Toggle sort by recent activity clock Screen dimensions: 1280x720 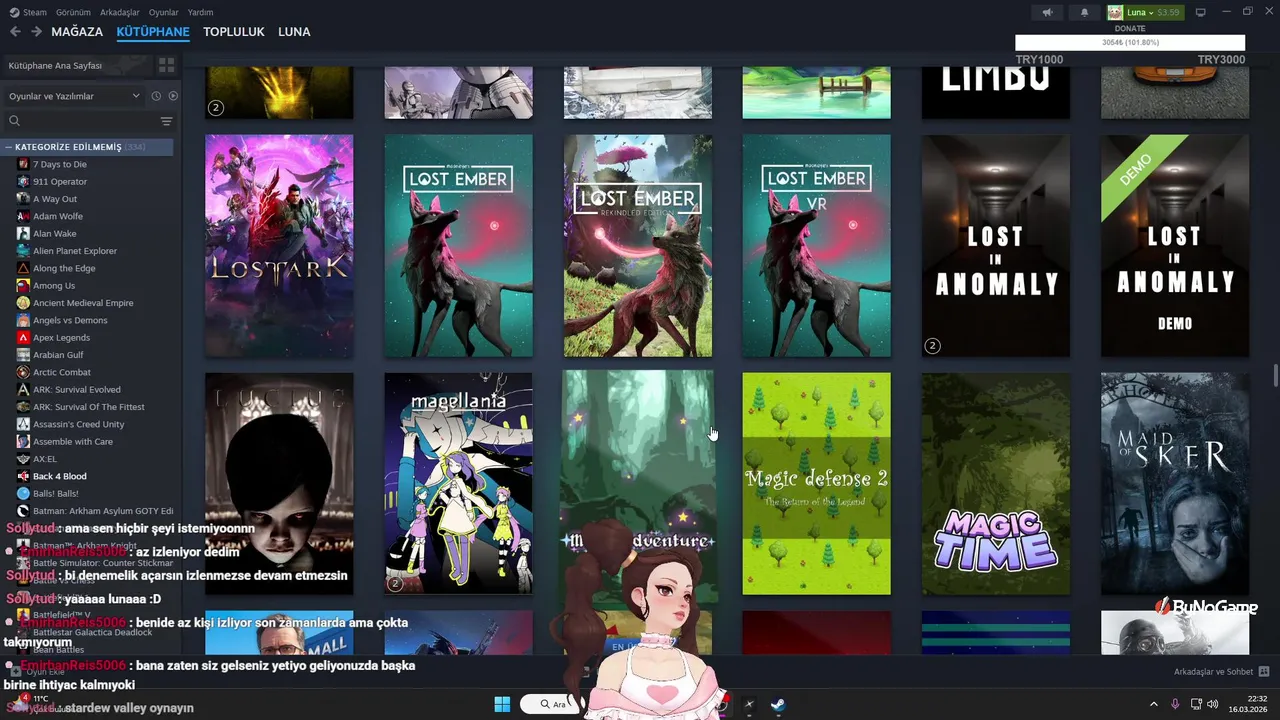pos(156,96)
